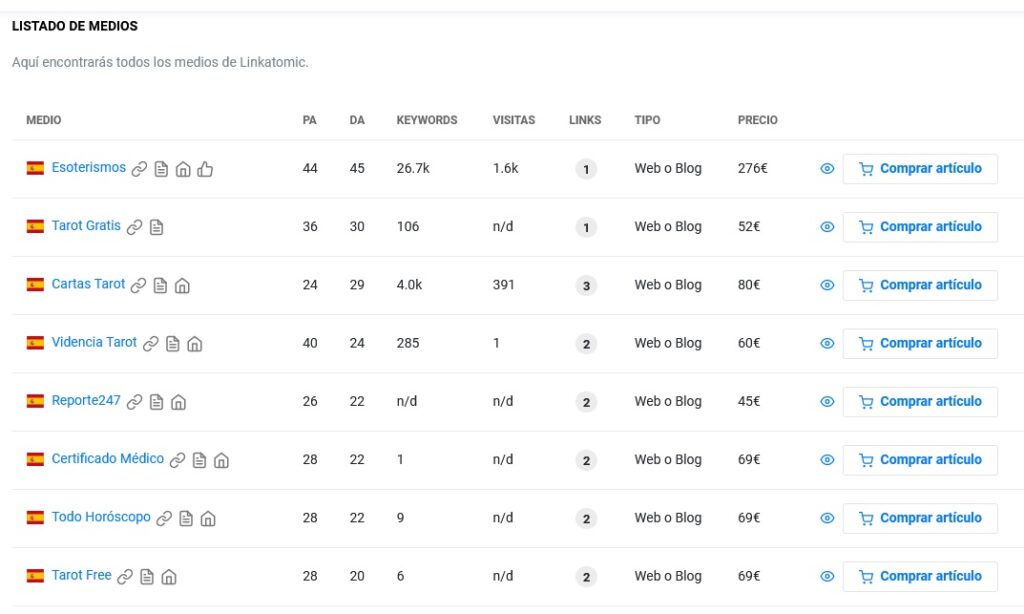Sort the list by the DA column header

click(357, 120)
